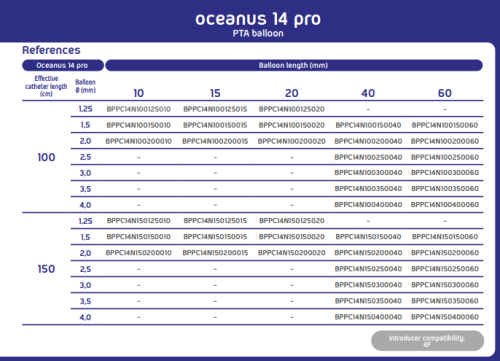Click the 10 balloon length column header
The image size is (500, 361).
139,93
